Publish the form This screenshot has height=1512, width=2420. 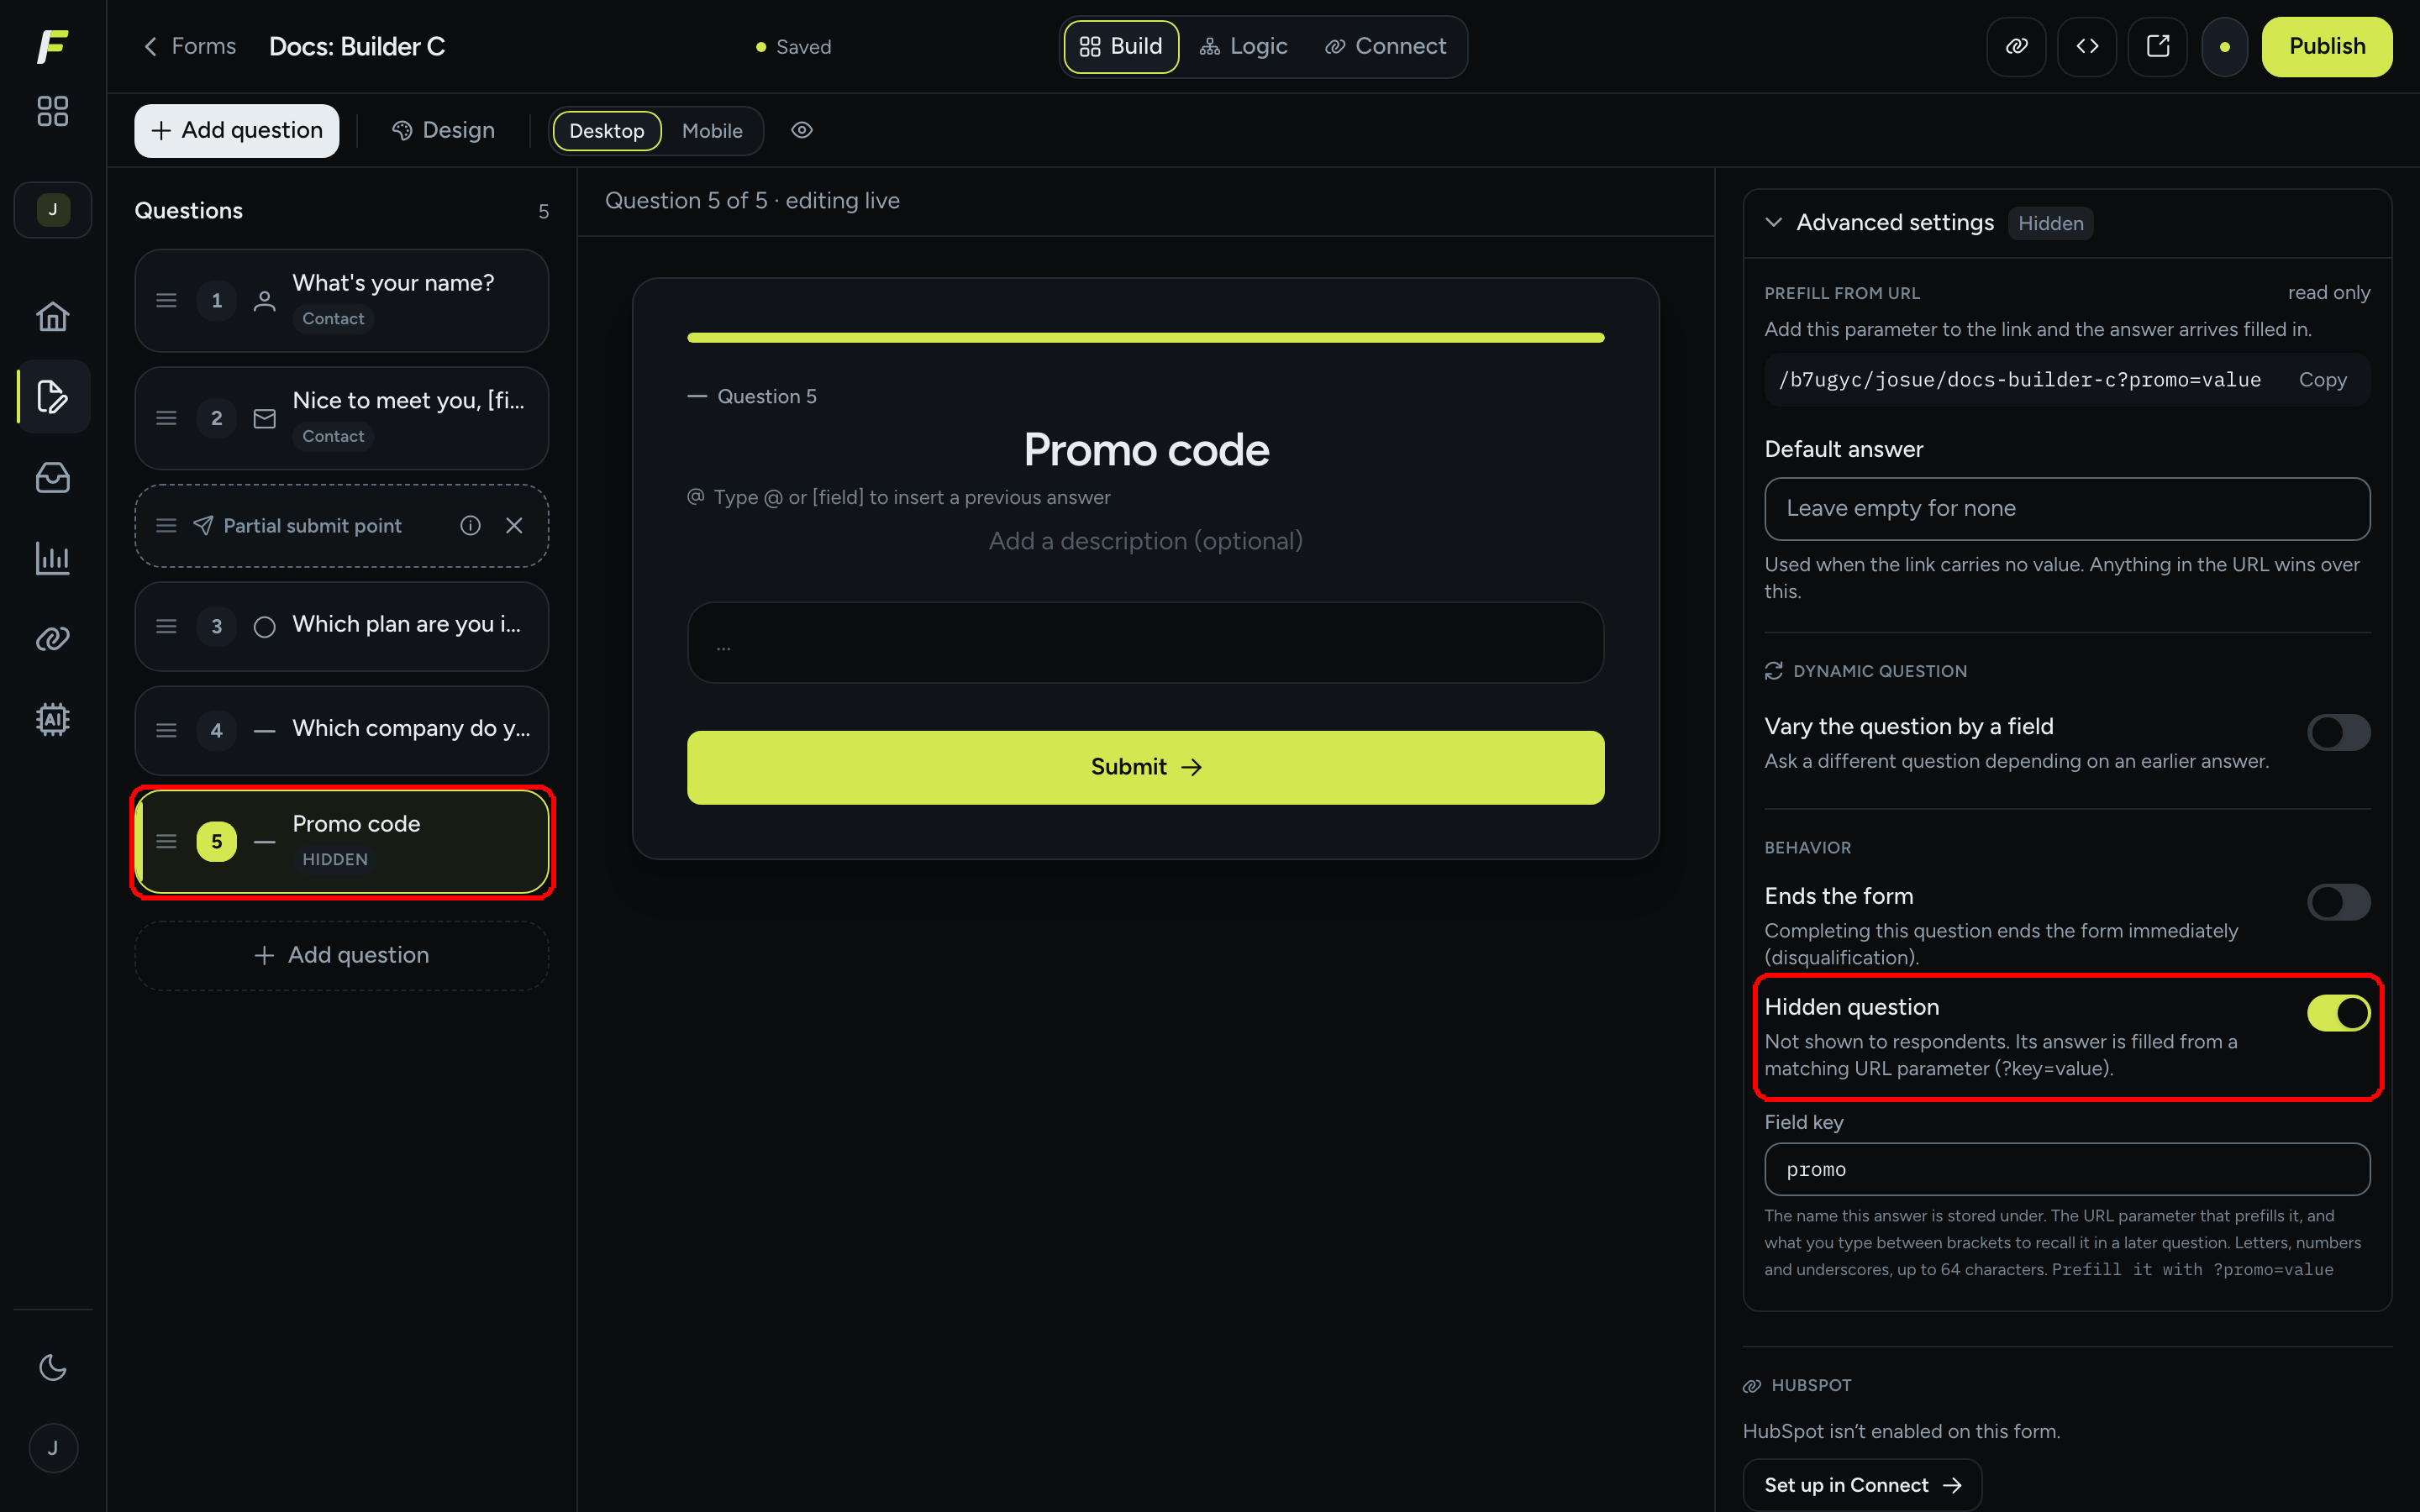click(x=2326, y=46)
